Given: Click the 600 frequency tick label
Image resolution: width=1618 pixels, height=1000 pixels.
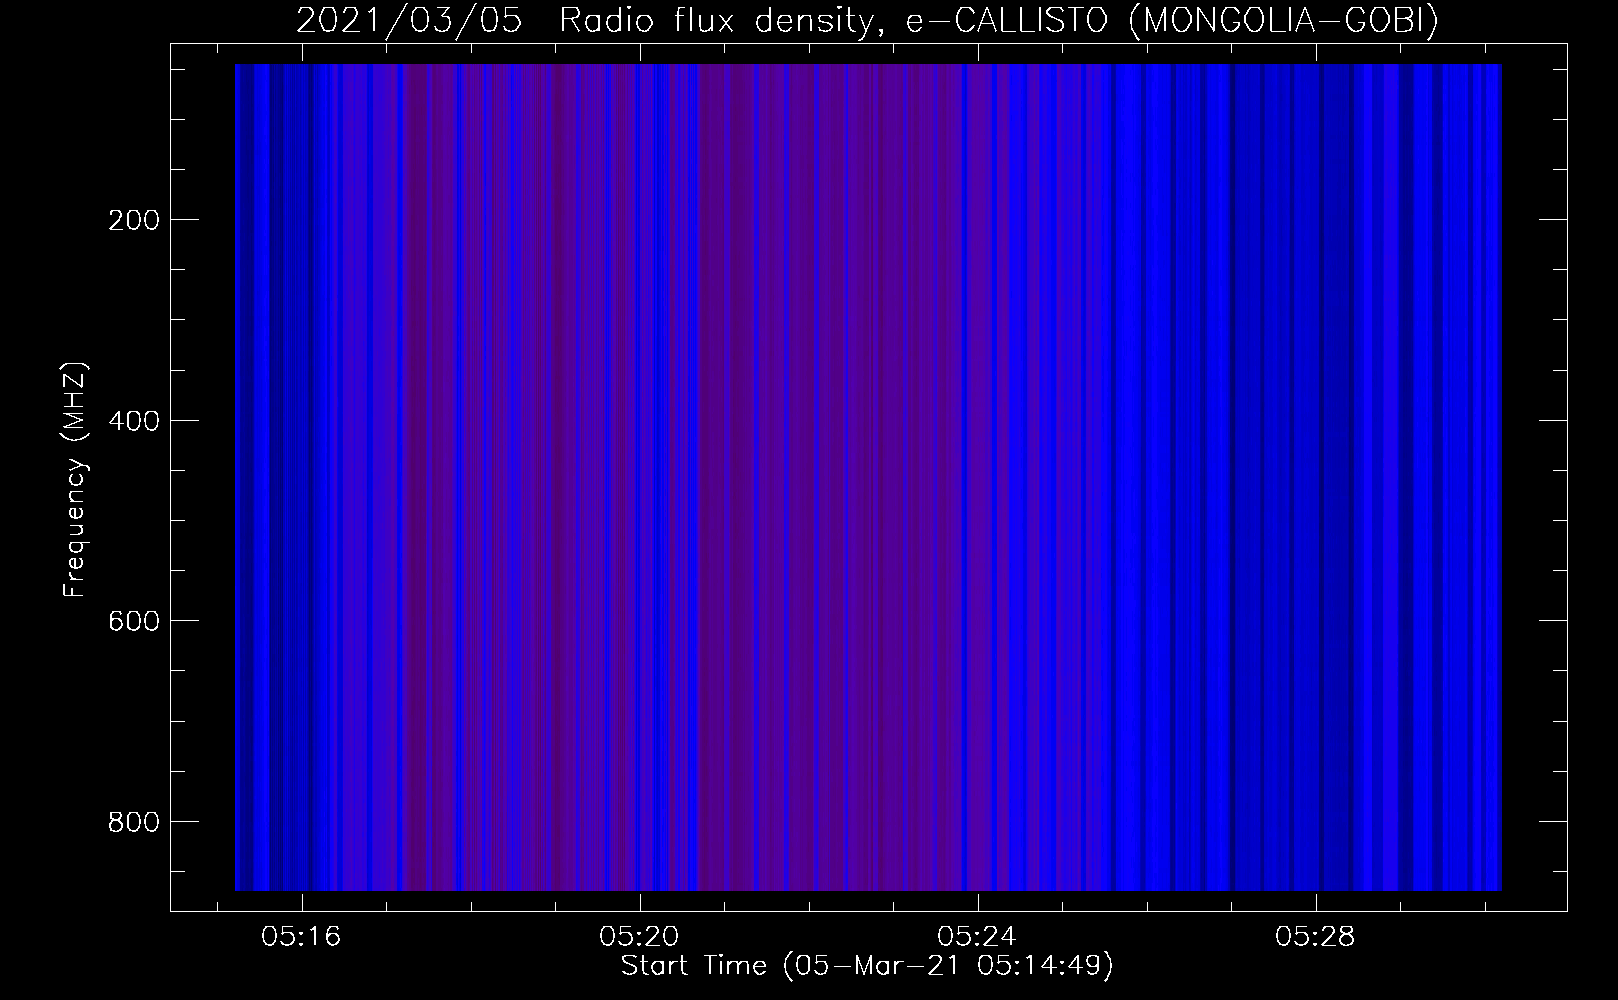Looking at the screenshot, I should click(132, 621).
